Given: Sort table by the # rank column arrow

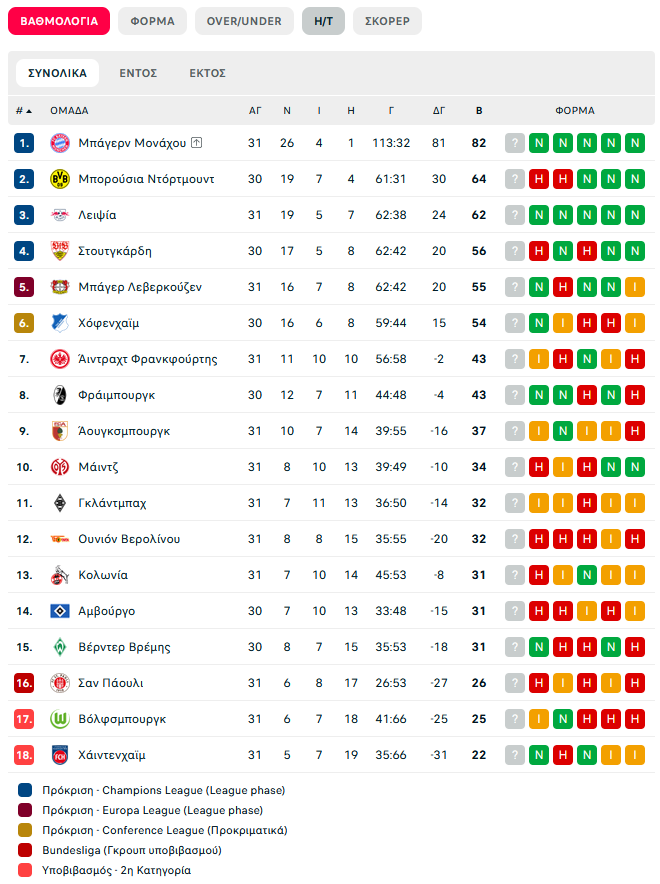Looking at the screenshot, I should pyautogui.click(x=29, y=111).
